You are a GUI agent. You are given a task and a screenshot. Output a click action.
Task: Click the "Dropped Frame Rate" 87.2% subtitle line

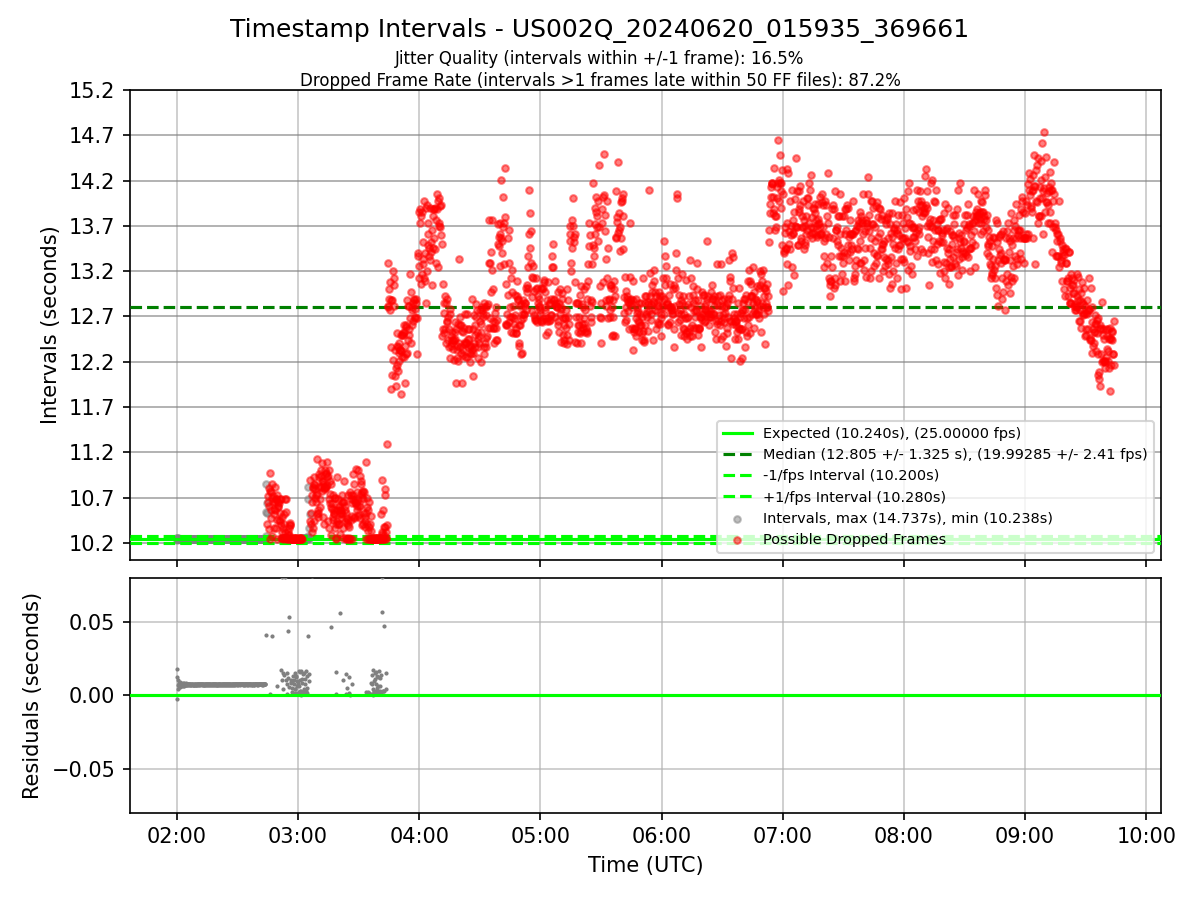600,80
